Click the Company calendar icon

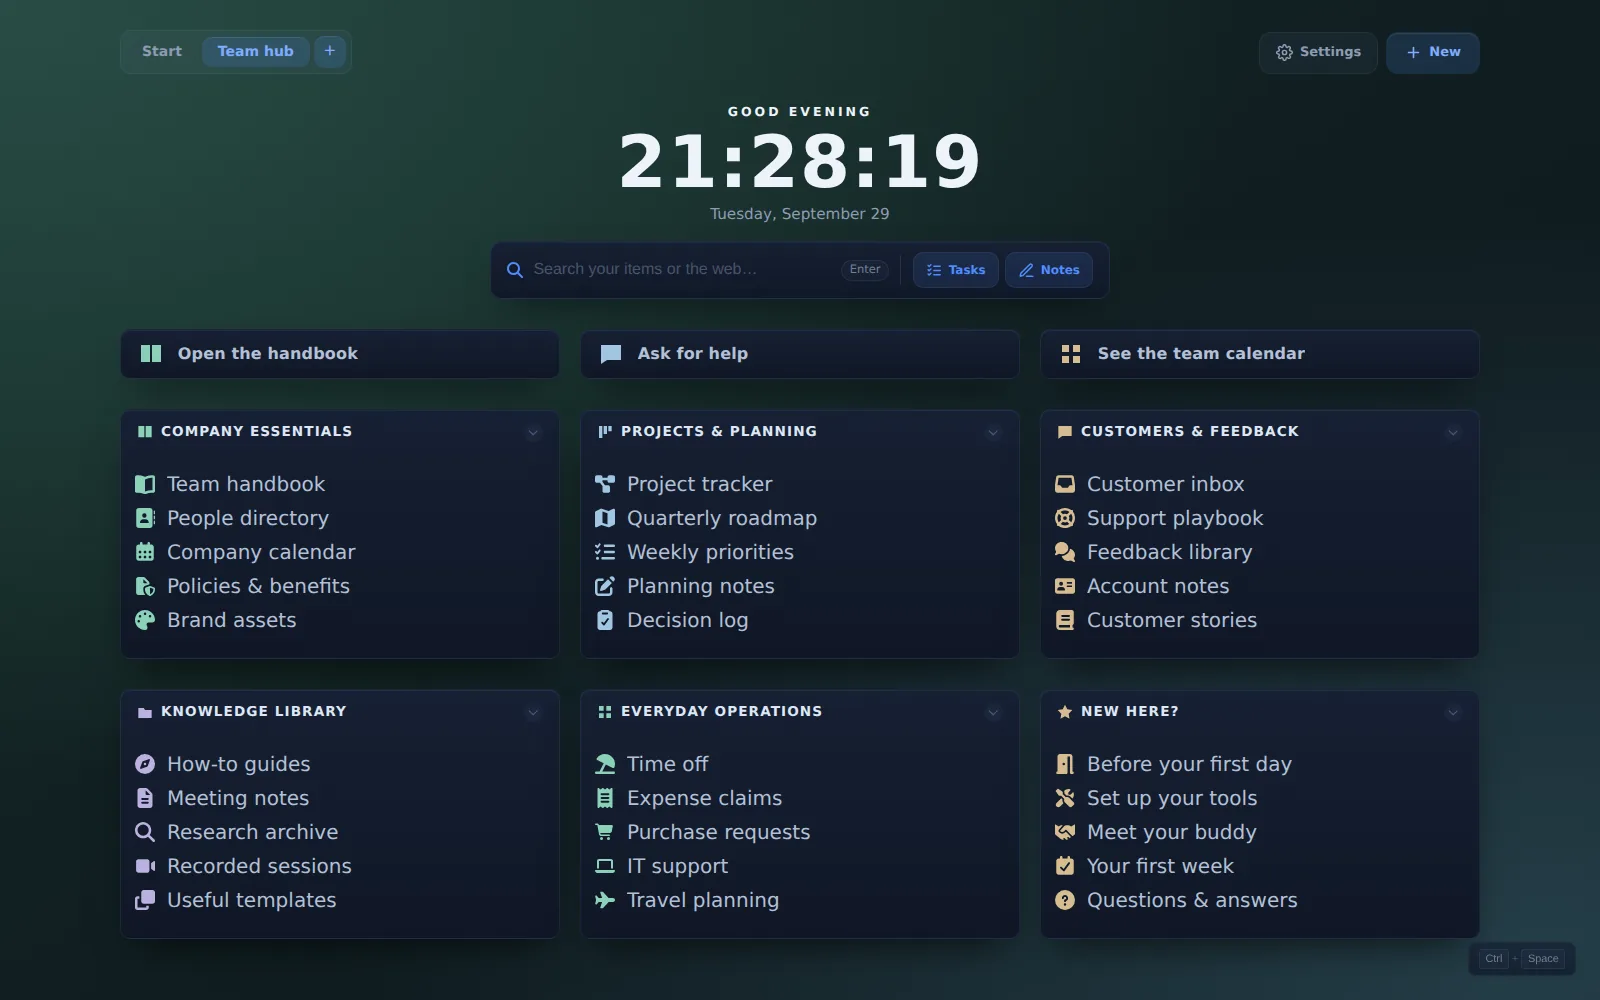[x=145, y=552]
